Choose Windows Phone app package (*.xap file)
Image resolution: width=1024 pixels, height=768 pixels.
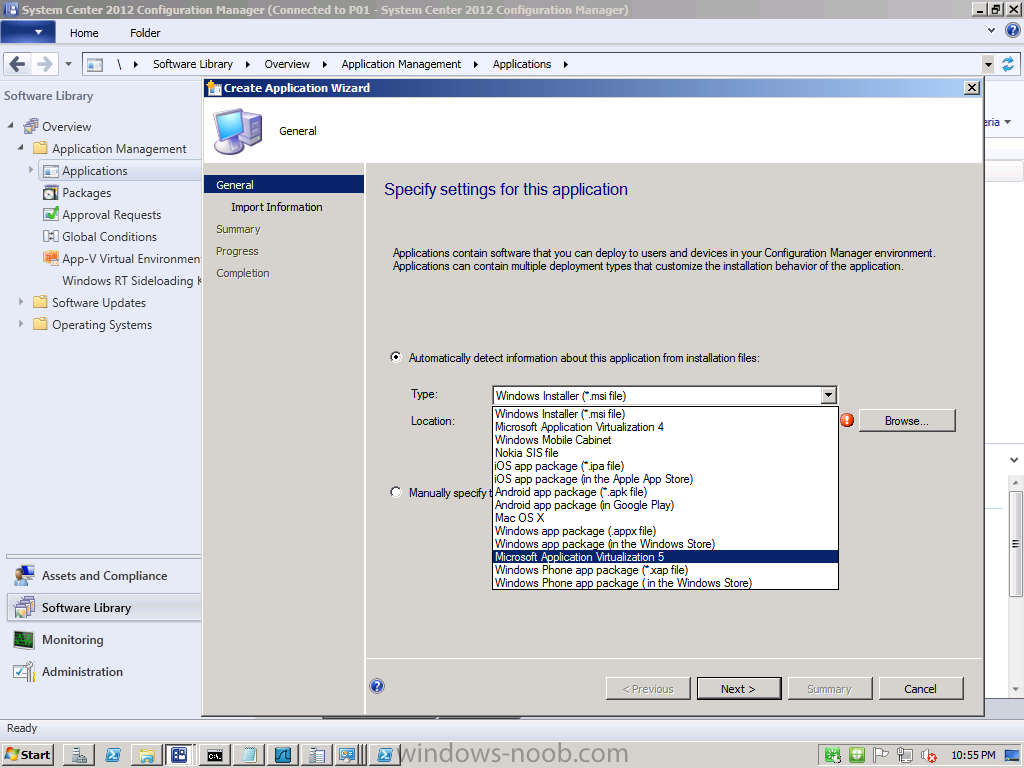(665, 570)
